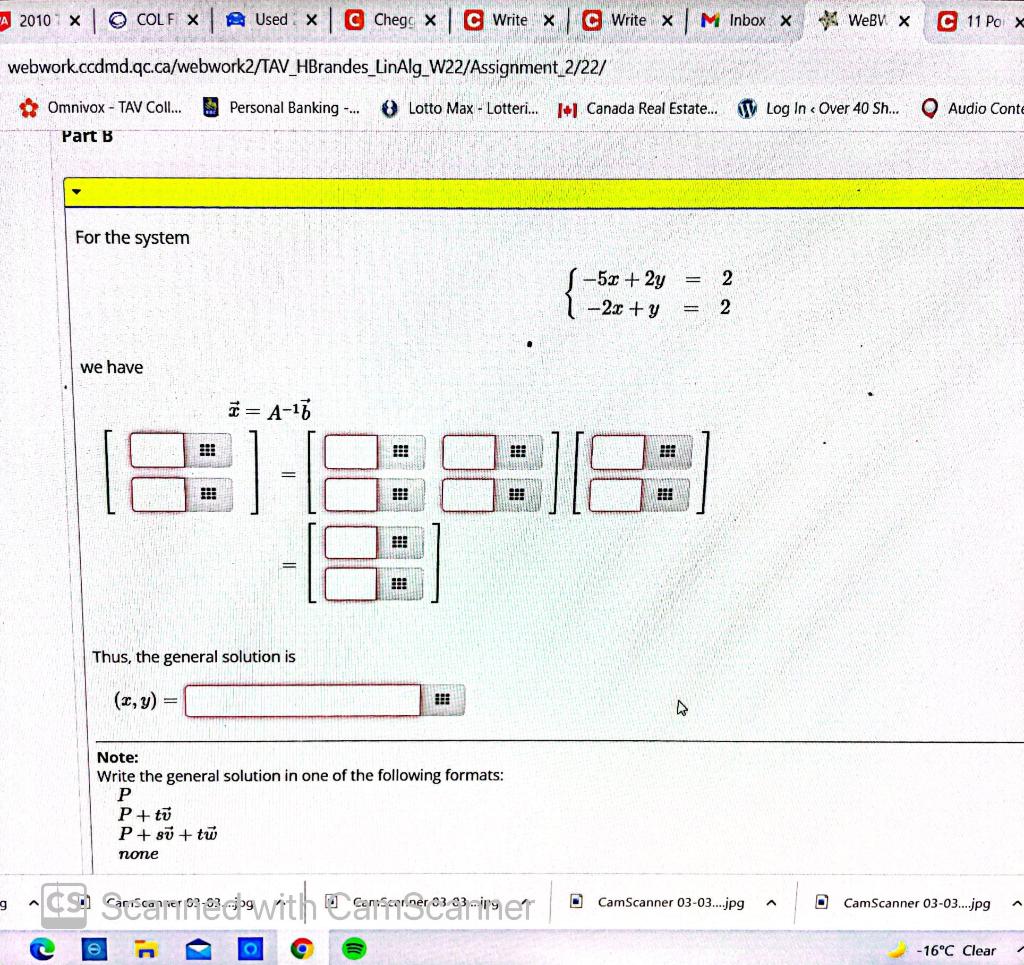Open the grid editor for the bottom result vector entry

pos(400,584)
